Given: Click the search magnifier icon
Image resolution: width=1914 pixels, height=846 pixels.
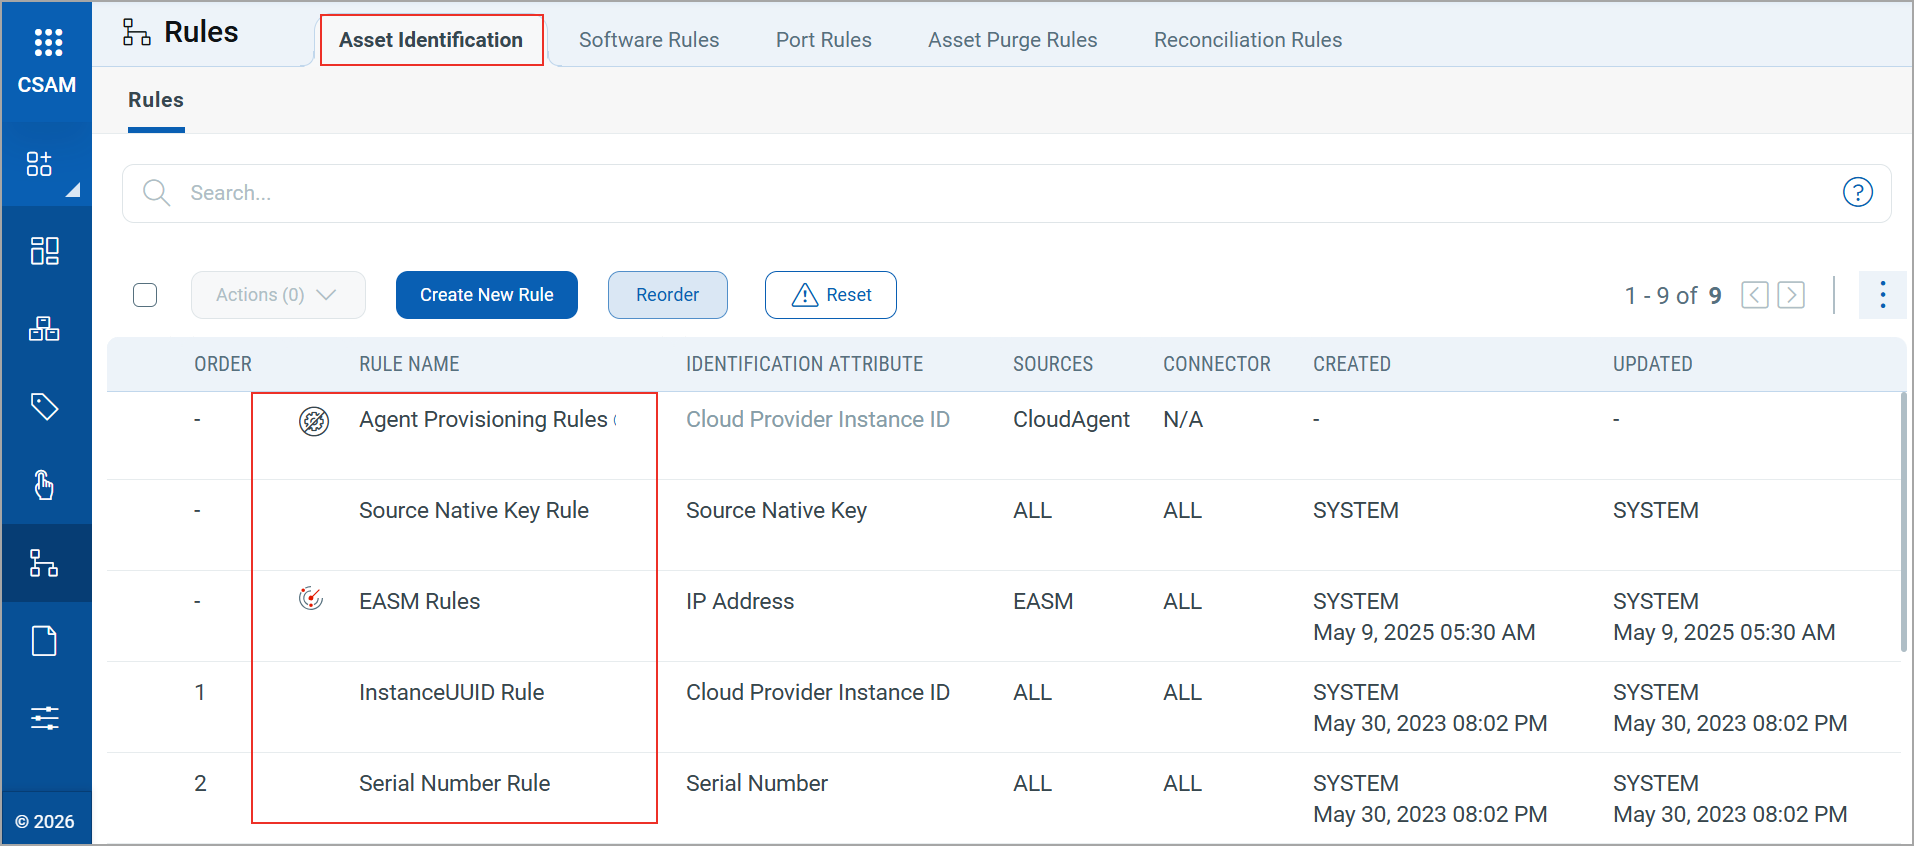Looking at the screenshot, I should [156, 192].
